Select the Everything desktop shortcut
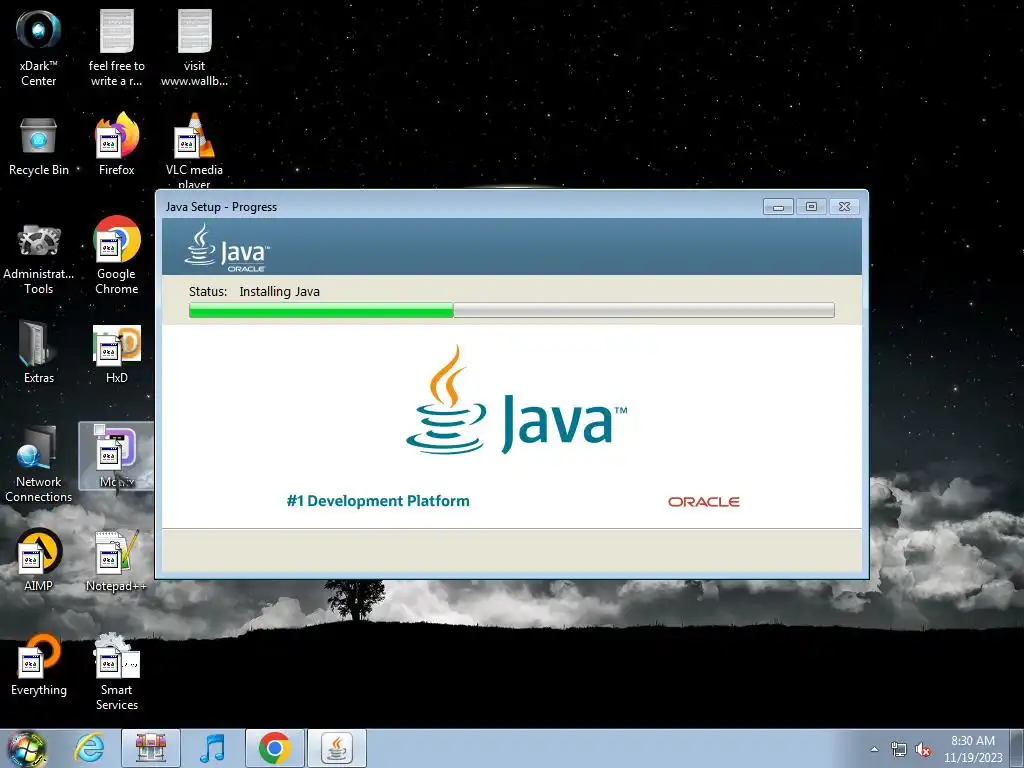This screenshot has height=768, width=1024. 39,665
